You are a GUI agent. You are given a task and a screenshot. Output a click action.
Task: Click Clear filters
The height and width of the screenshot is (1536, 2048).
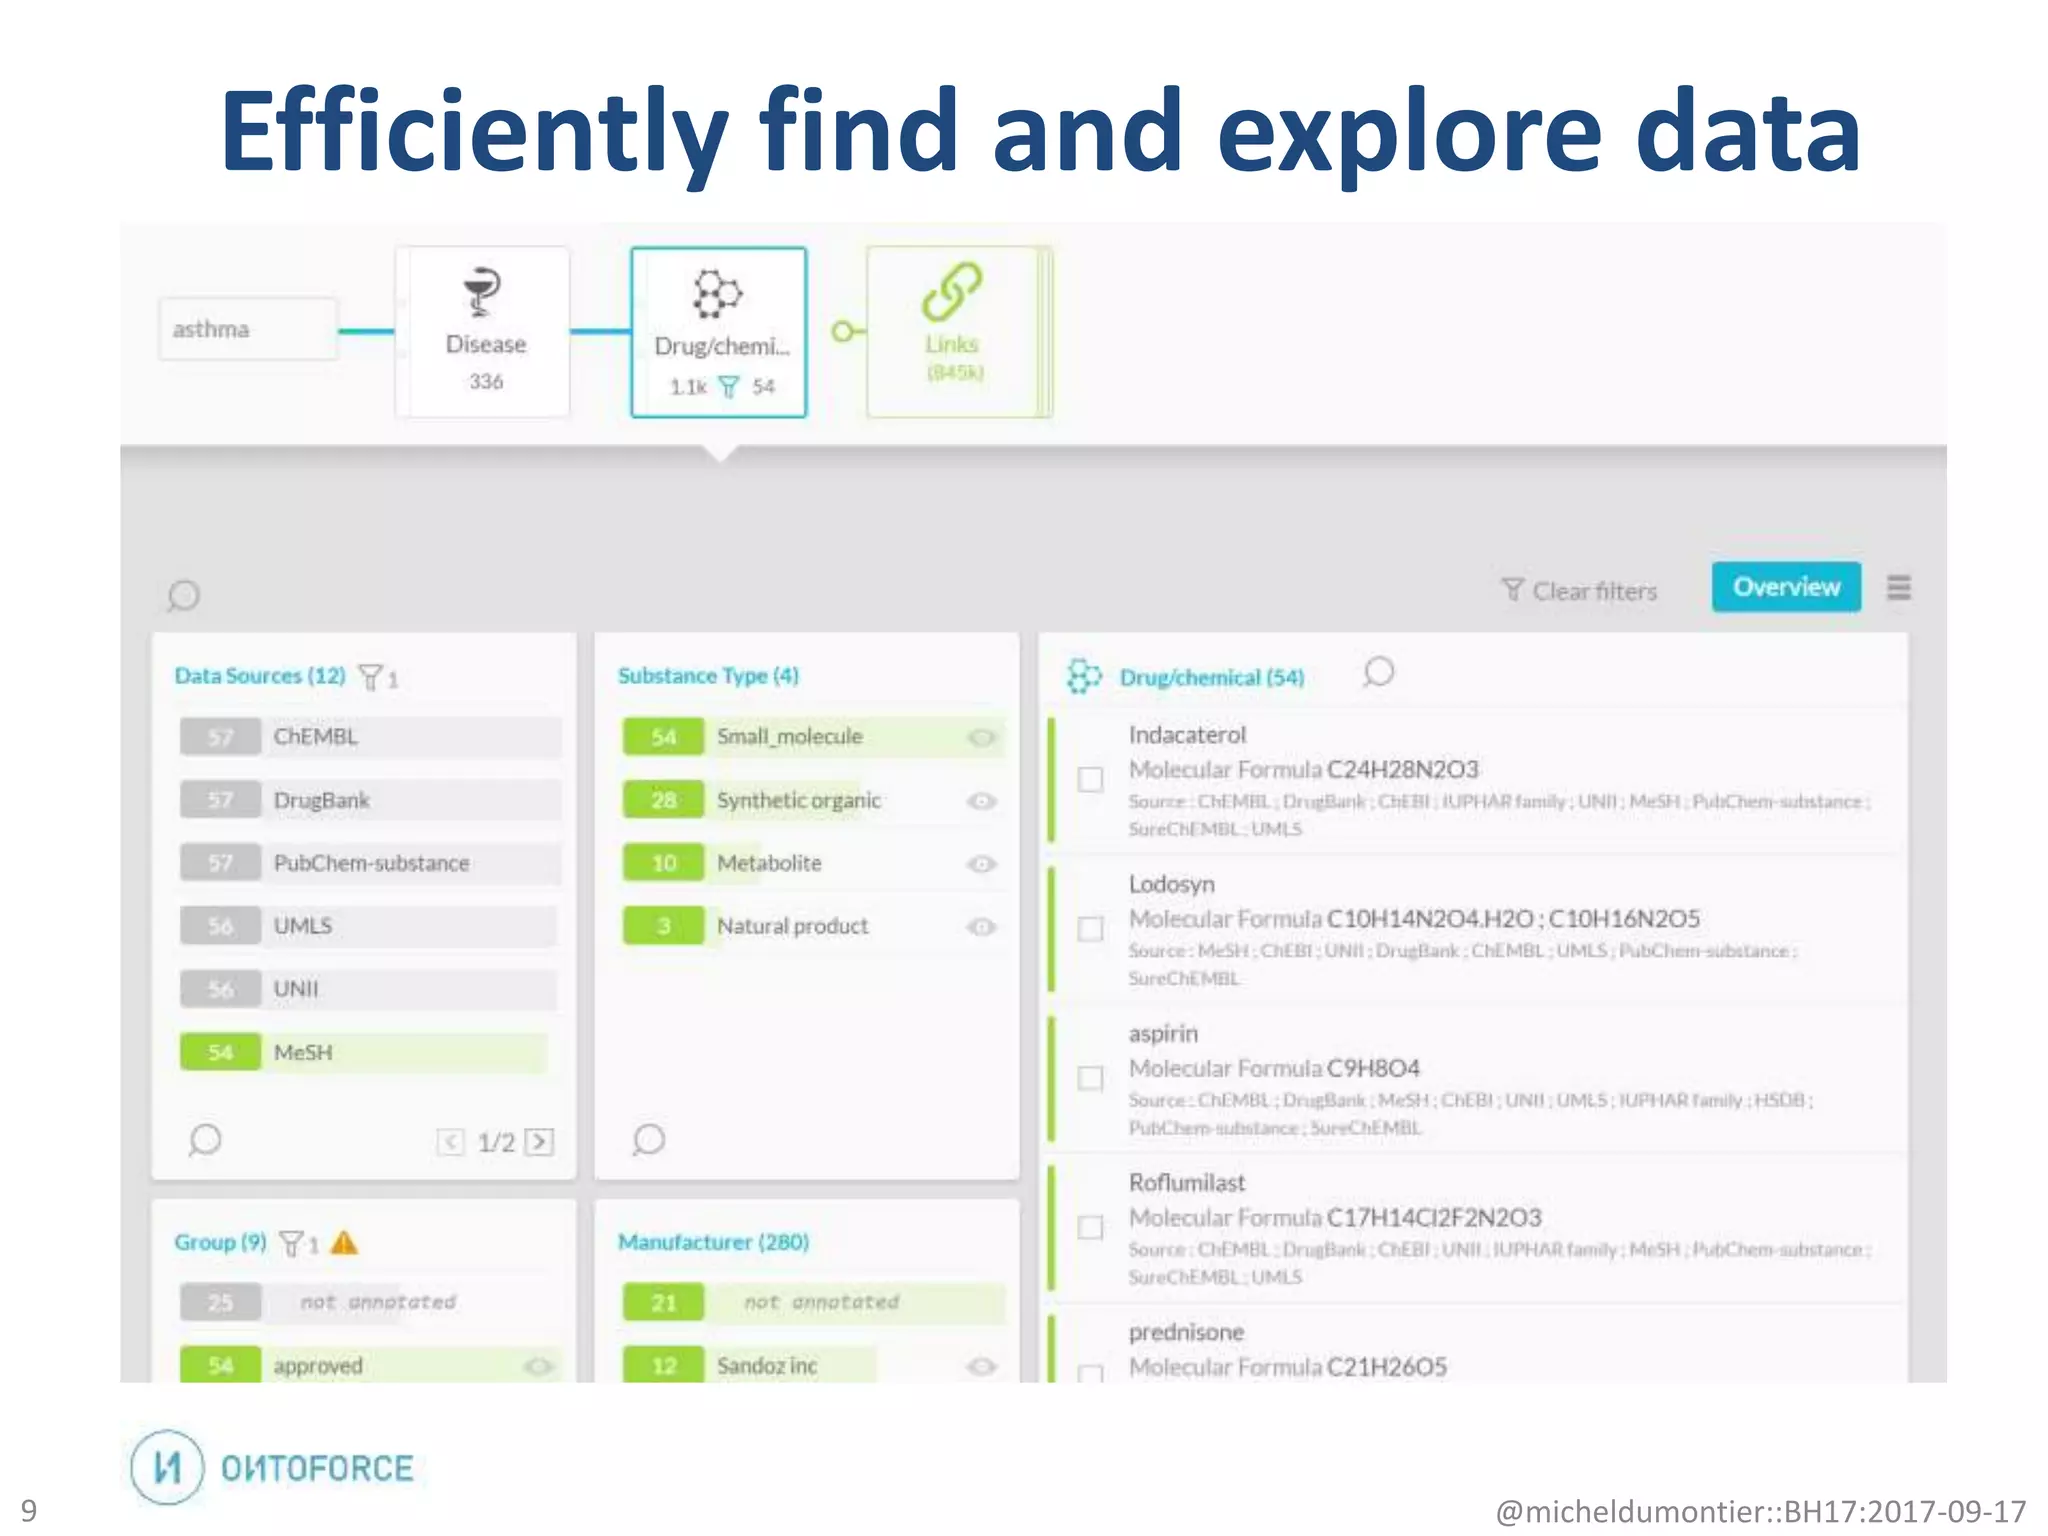1580,591
